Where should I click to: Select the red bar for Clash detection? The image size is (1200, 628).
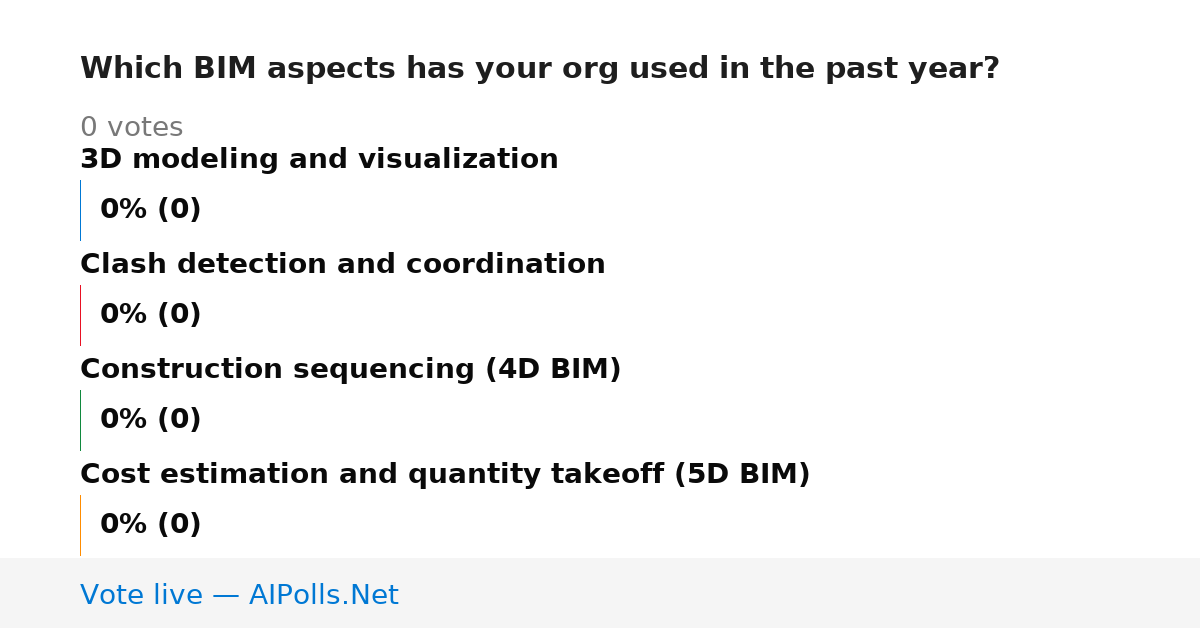[80, 315]
